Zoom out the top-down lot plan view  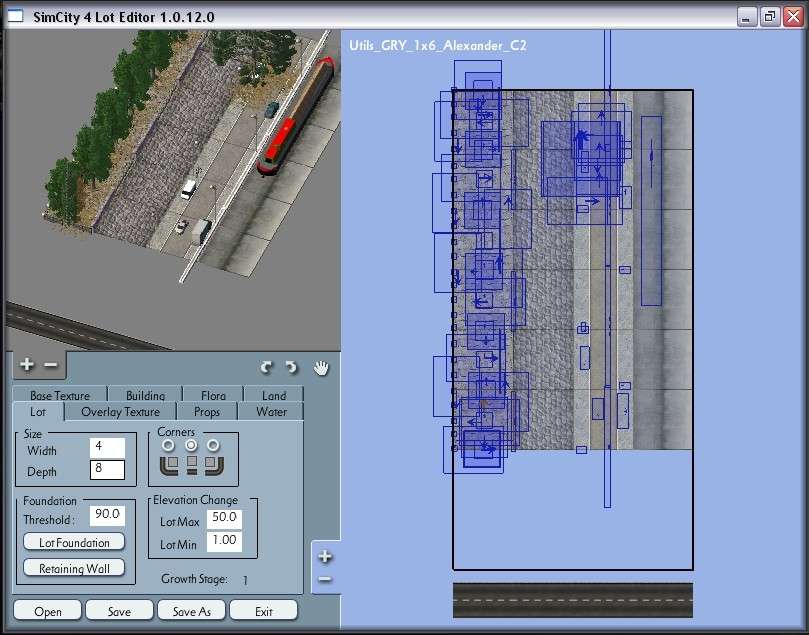(x=325, y=579)
